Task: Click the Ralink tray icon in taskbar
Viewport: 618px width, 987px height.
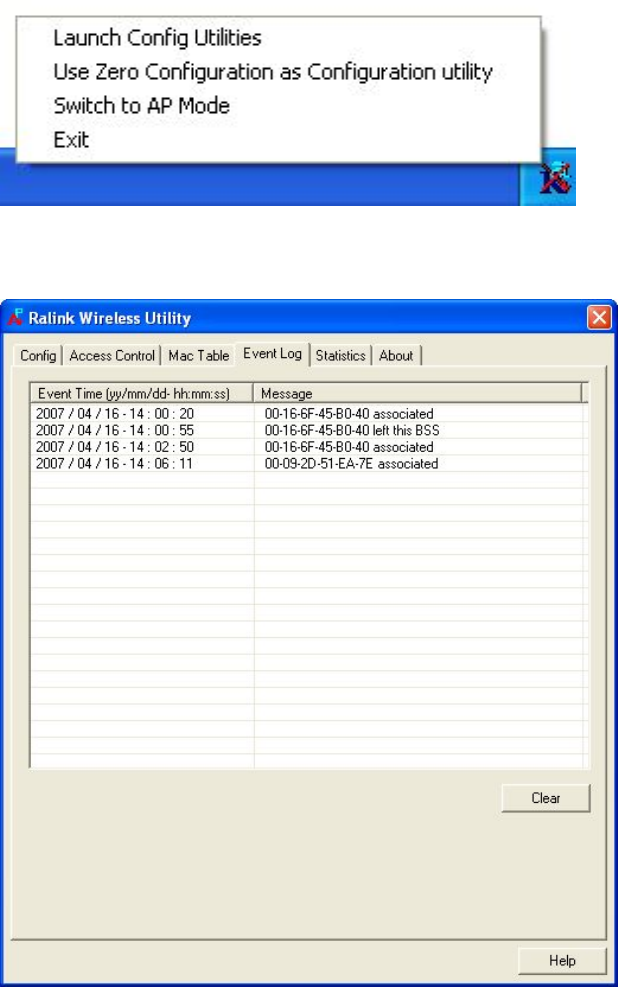Action: click(554, 179)
